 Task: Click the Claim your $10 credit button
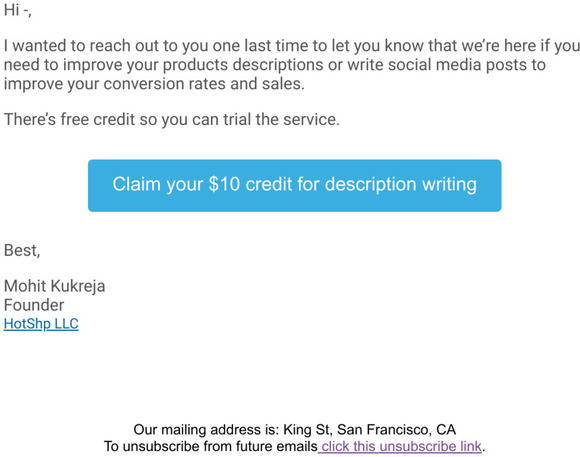294,185
